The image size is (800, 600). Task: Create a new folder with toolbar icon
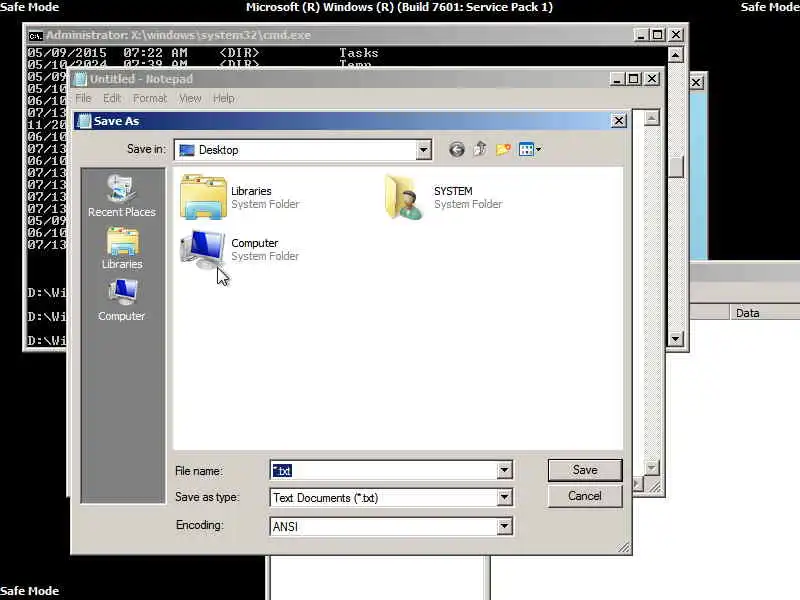[503, 149]
